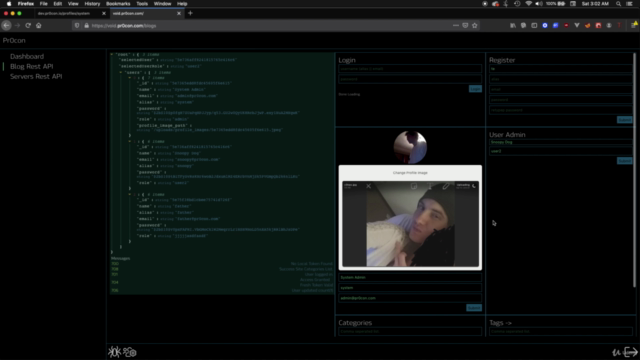The image size is (640, 360).
Task: Open the camera settings icon at bottom left
Action: click(130, 351)
